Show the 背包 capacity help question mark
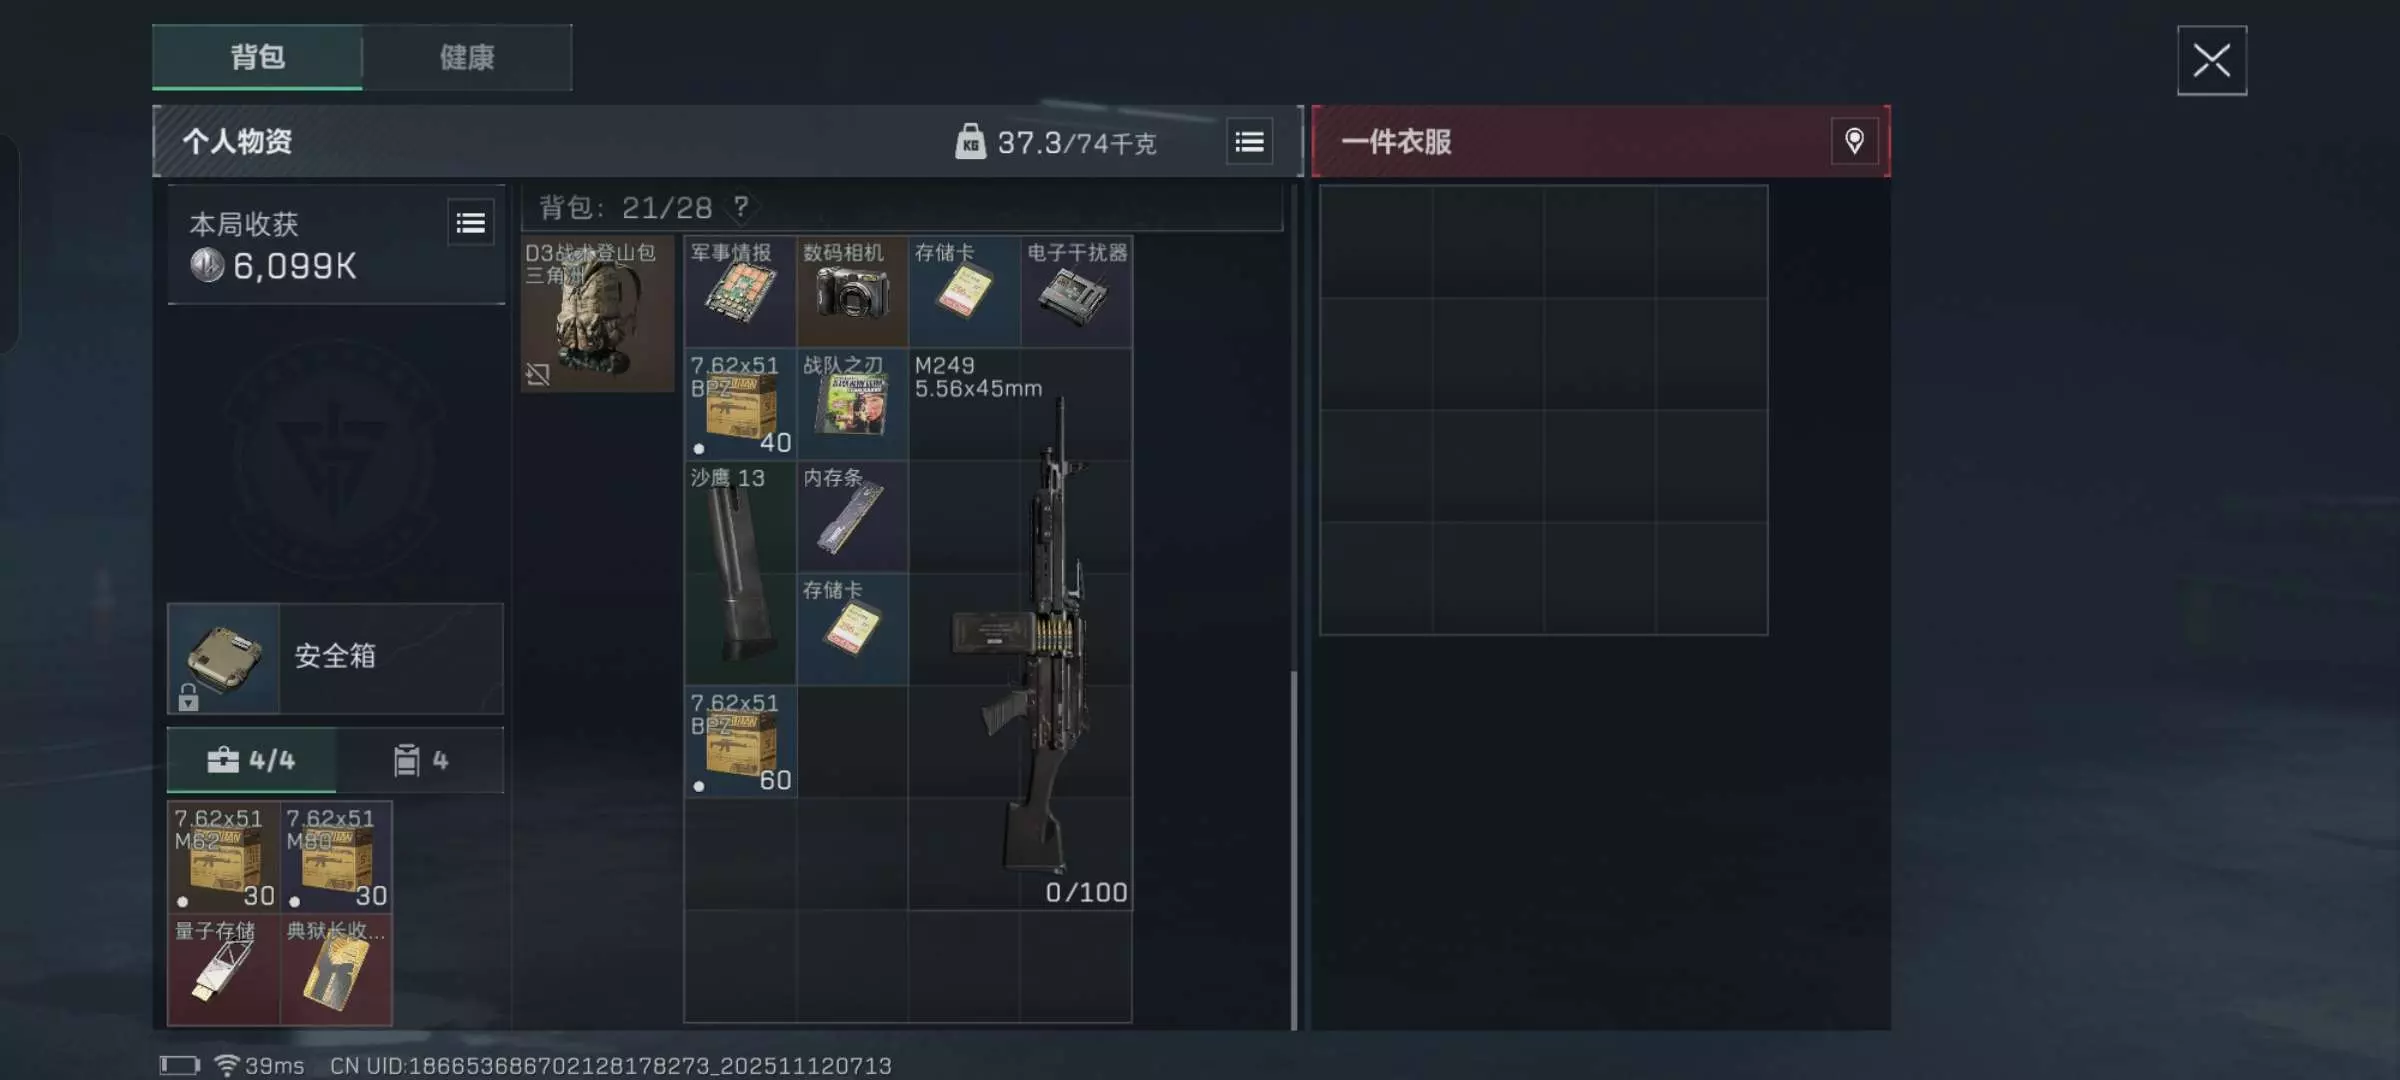 tap(741, 207)
